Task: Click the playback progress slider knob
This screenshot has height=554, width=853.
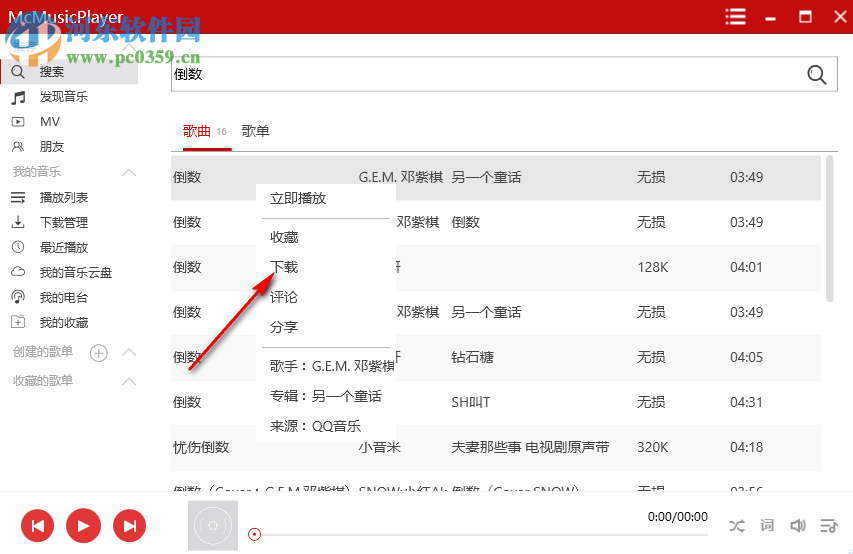Action: (x=254, y=534)
